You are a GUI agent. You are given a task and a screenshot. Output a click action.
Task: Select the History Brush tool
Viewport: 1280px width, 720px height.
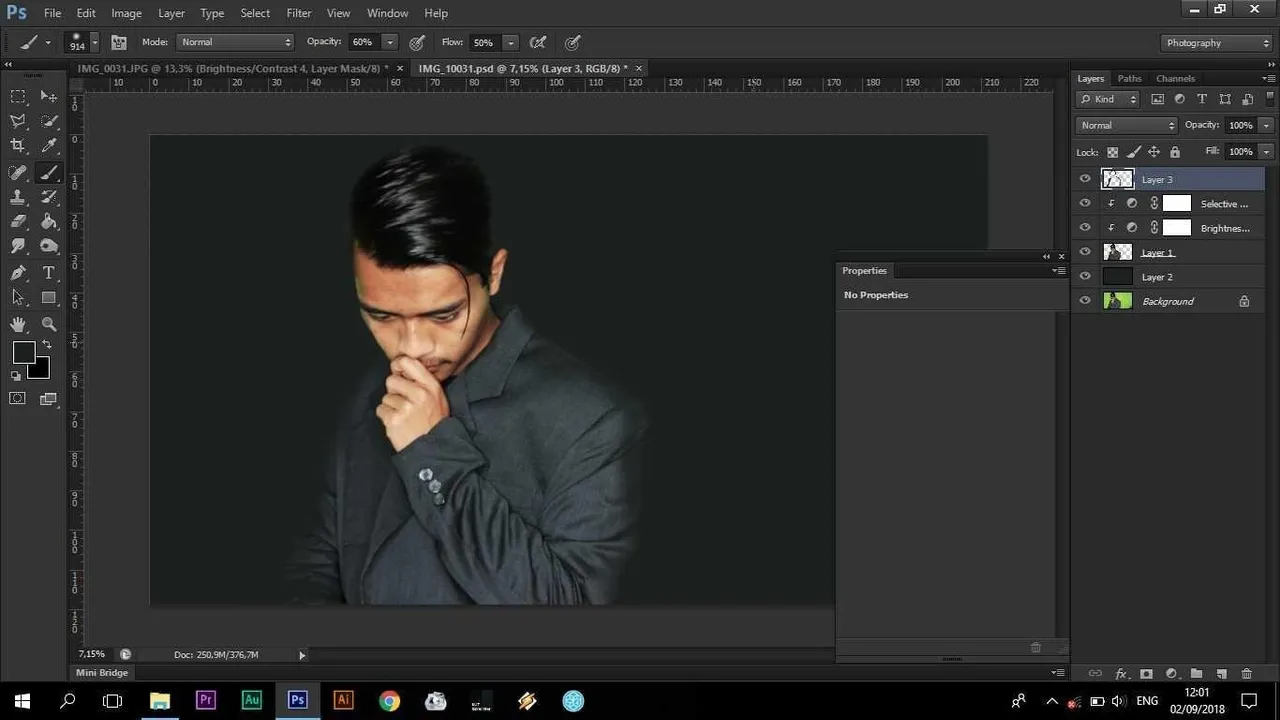tap(49, 197)
